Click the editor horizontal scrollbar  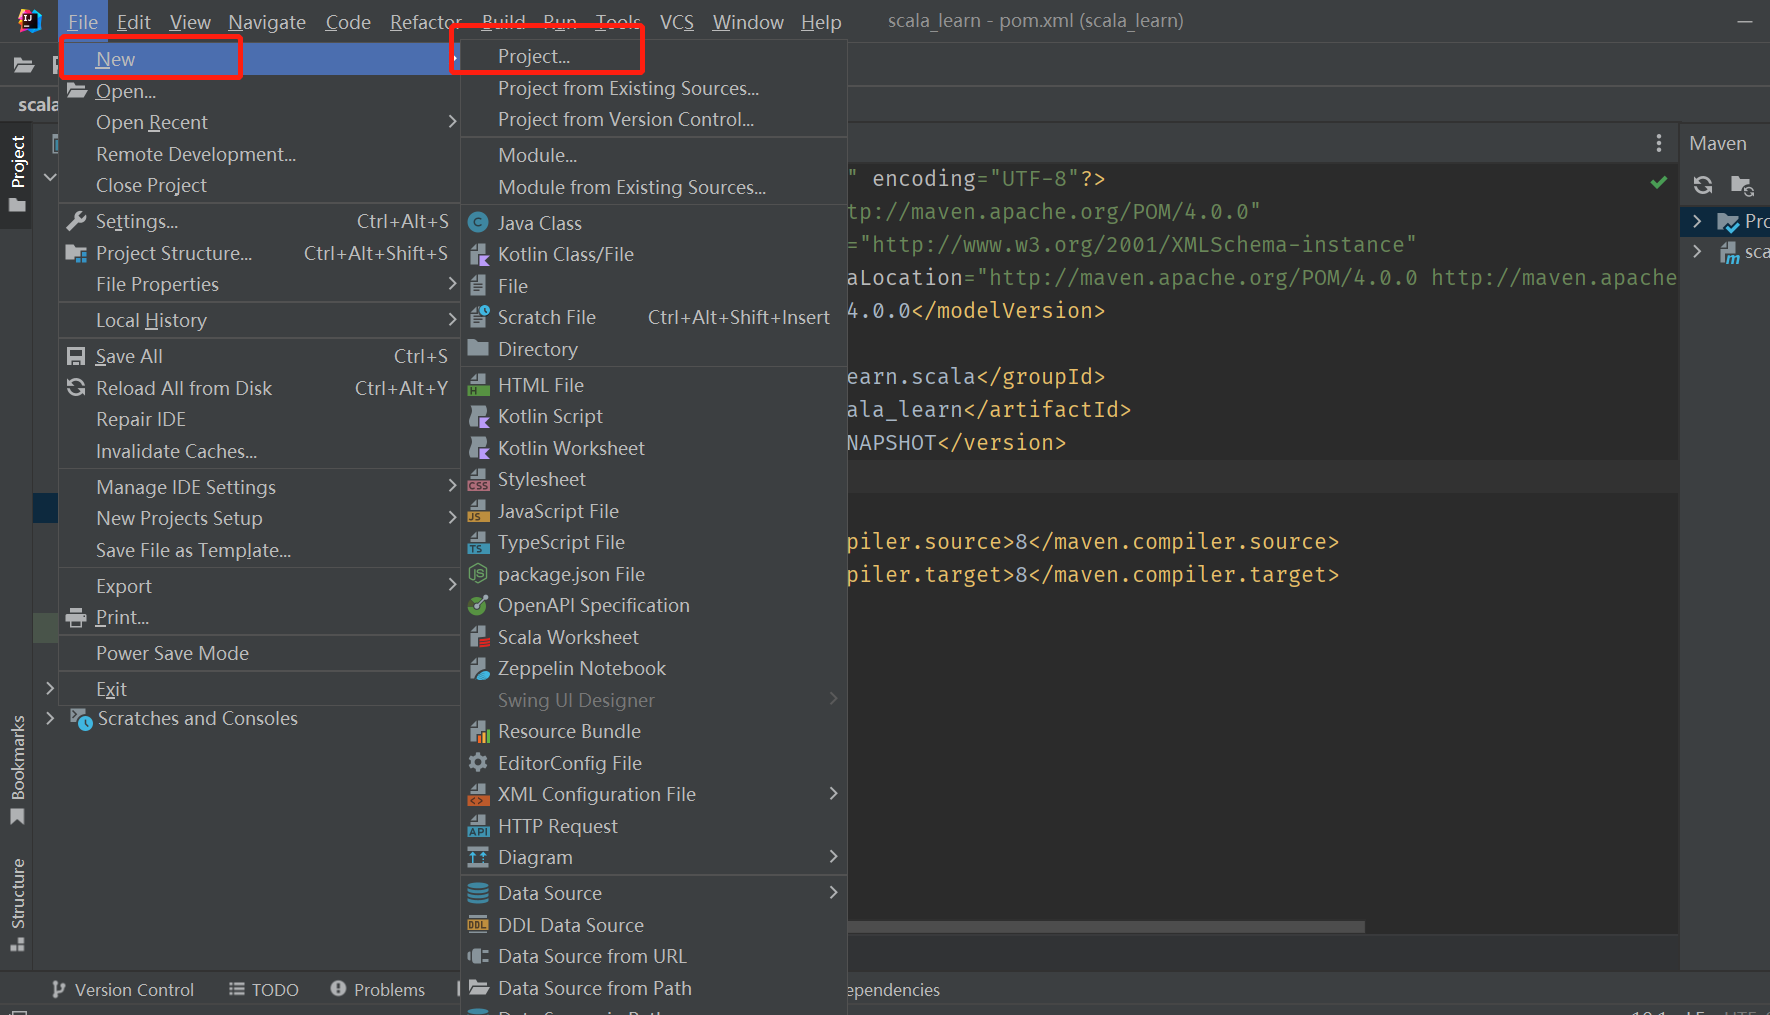tap(1105, 927)
